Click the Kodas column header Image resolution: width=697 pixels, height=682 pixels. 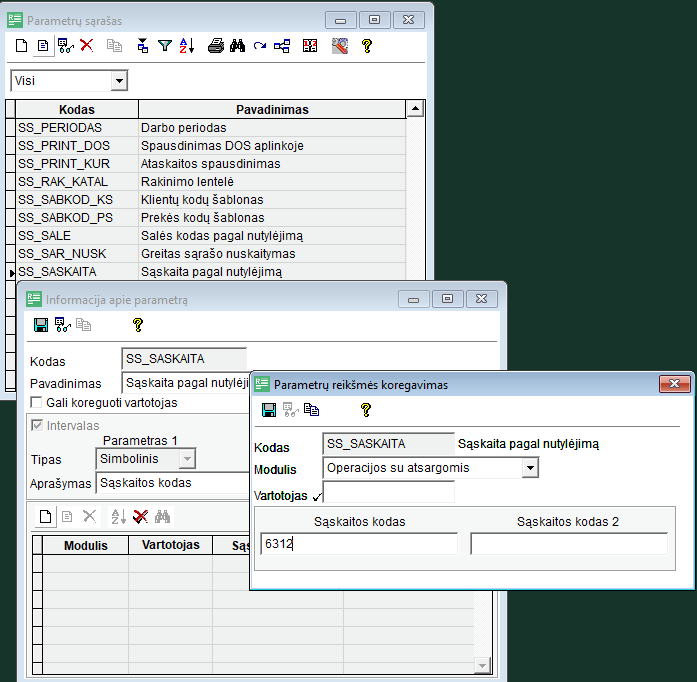click(77, 109)
